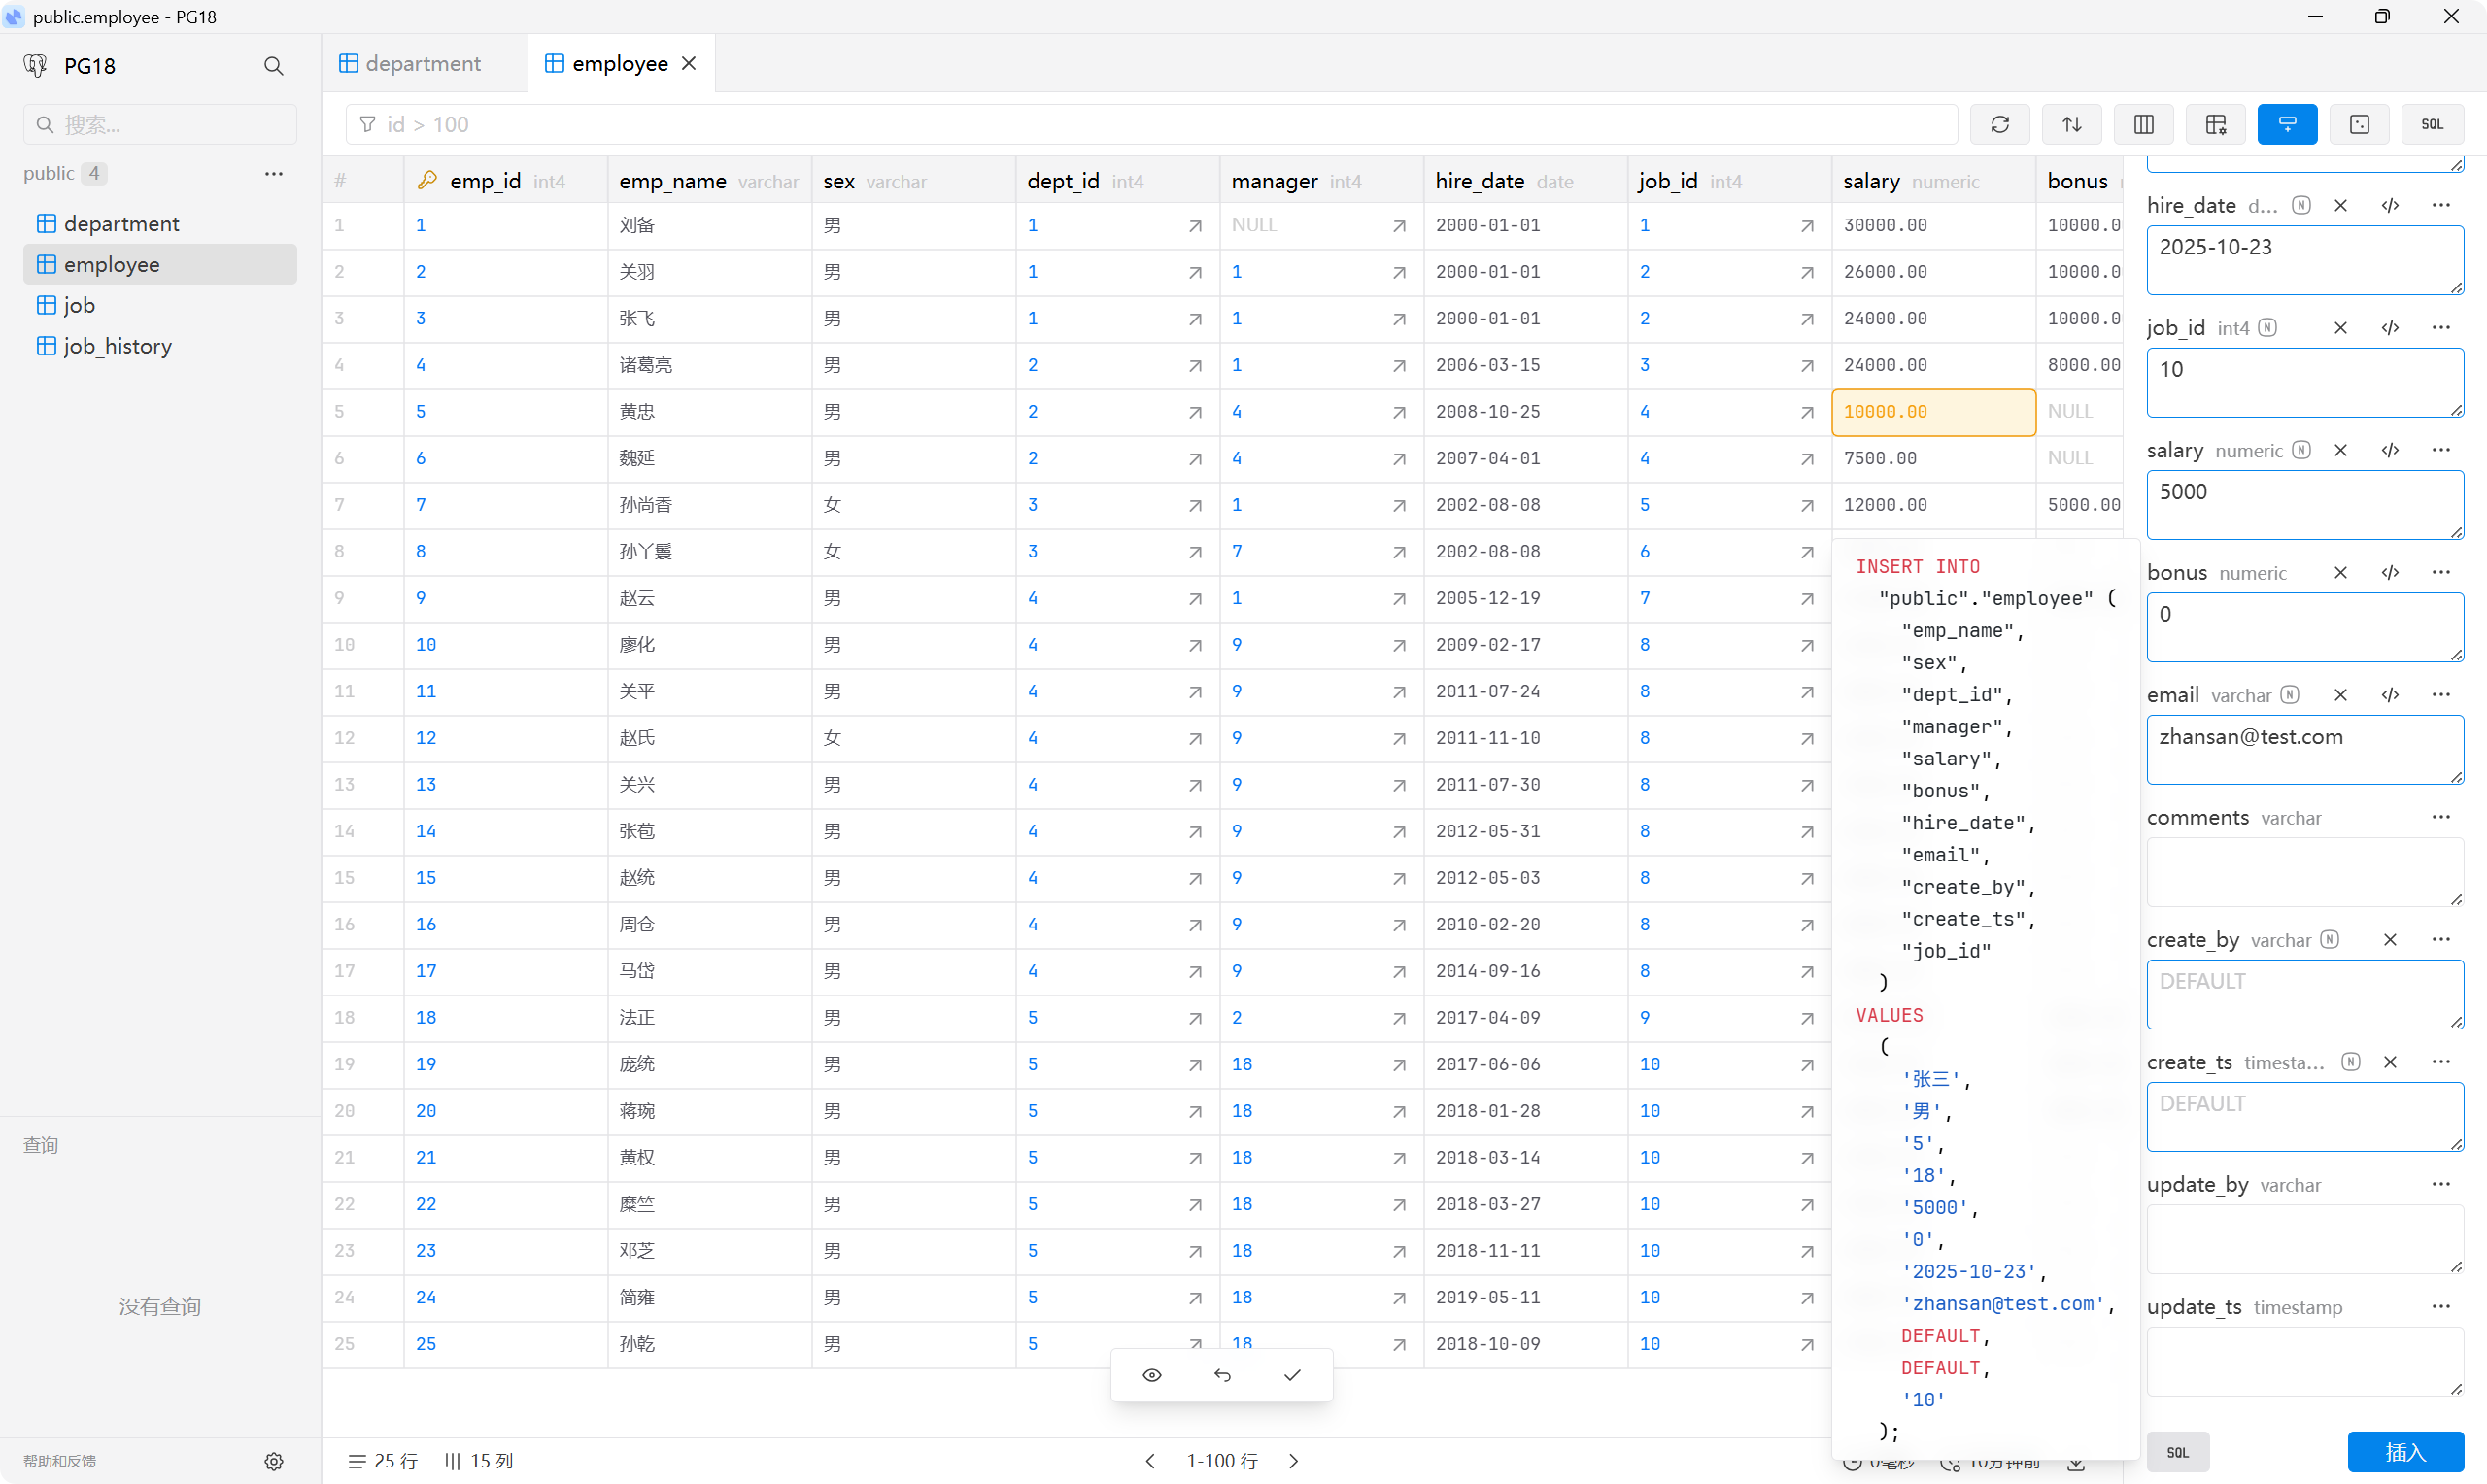Open more options for bonus field

(2440, 572)
